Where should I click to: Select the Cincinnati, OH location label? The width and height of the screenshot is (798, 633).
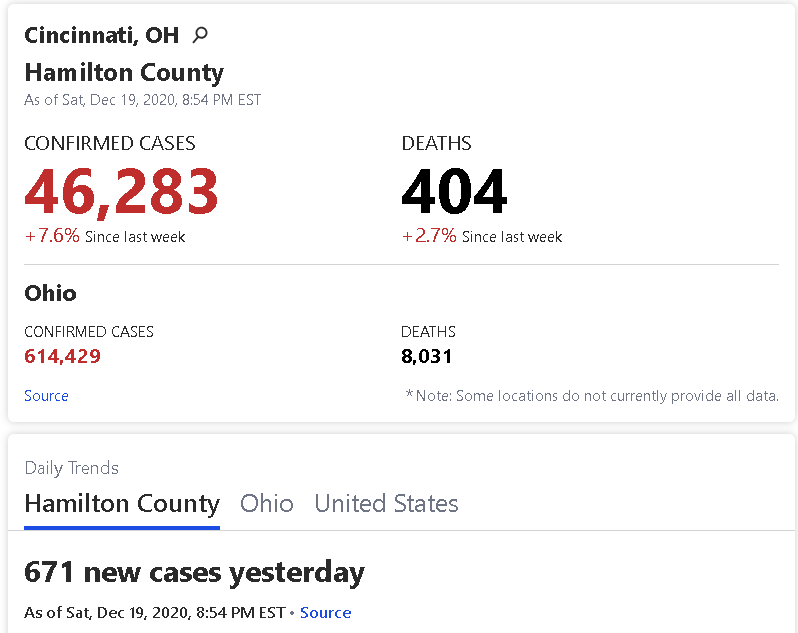102,36
